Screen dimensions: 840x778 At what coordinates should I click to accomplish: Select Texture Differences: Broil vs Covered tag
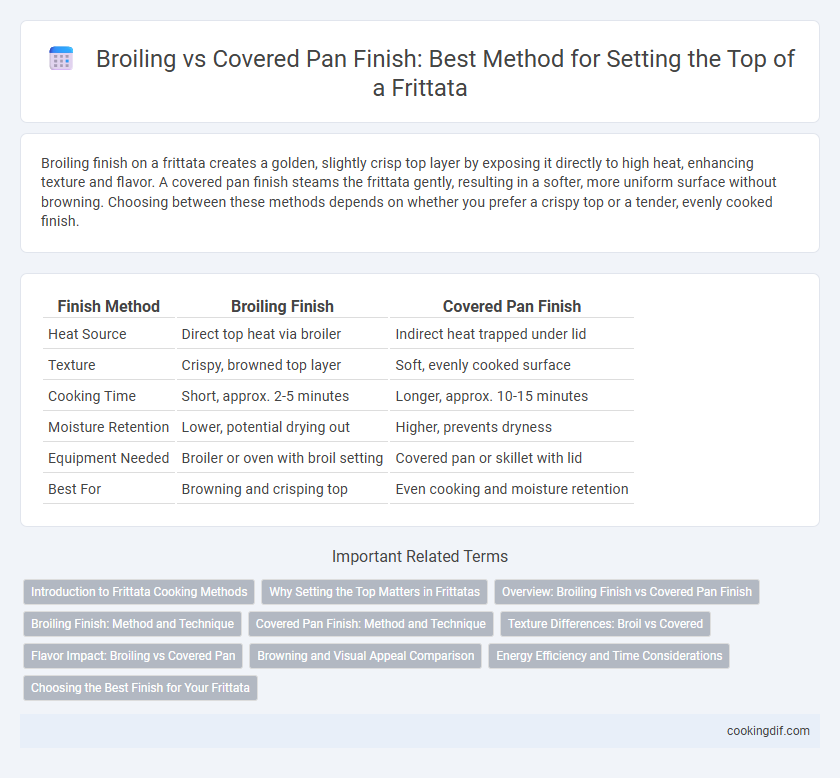[605, 624]
